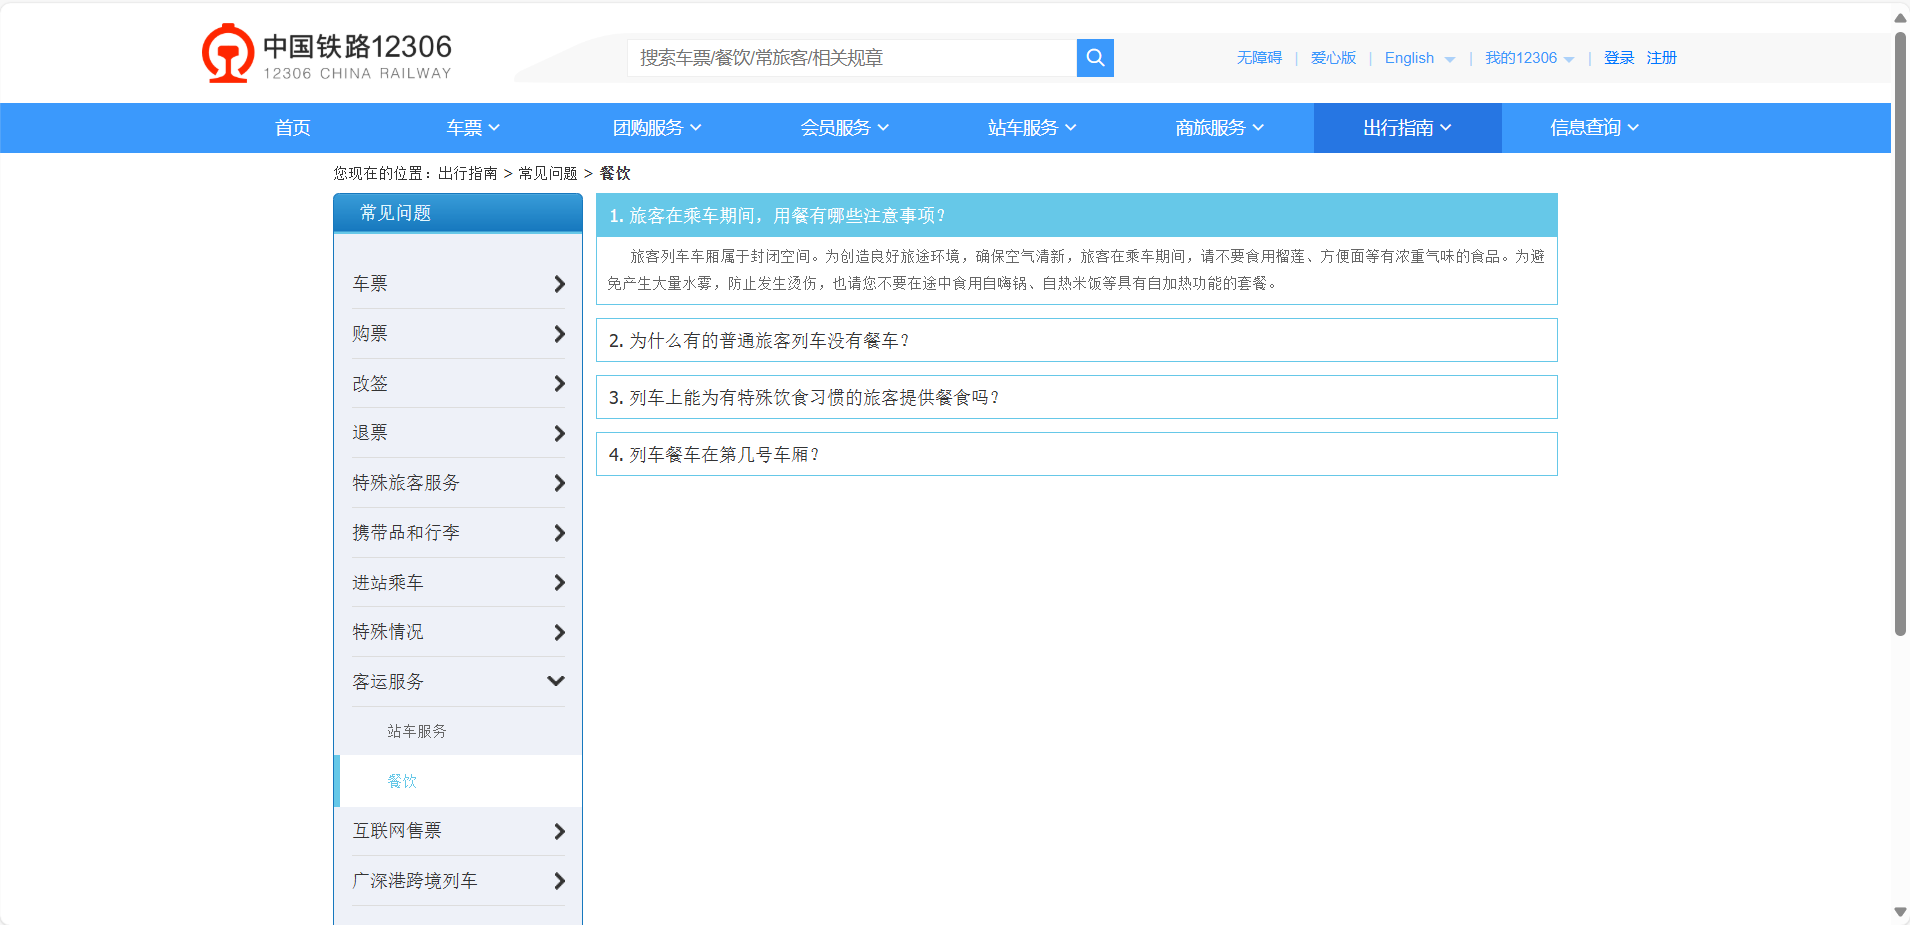This screenshot has width=1910, height=925.
Task: Collapse the 客运服务 section chevron
Action: pyautogui.click(x=556, y=681)
